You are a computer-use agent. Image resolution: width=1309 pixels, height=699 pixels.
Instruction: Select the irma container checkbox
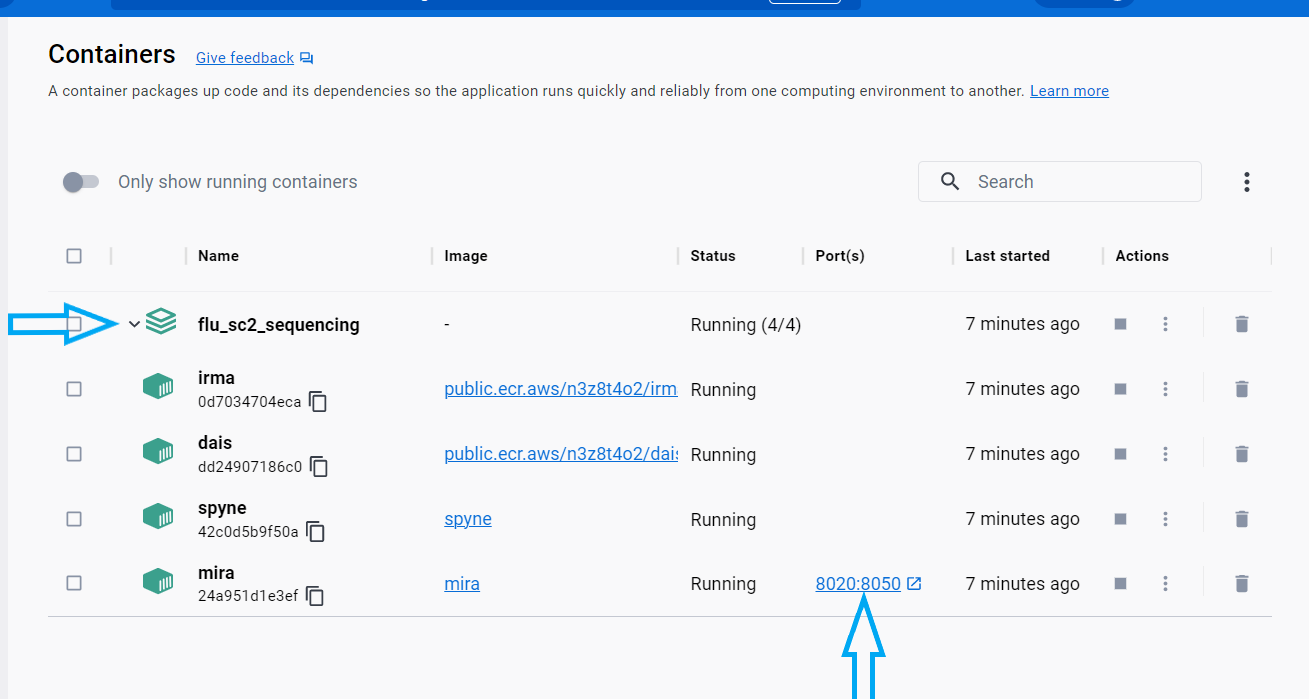point(74,389)
